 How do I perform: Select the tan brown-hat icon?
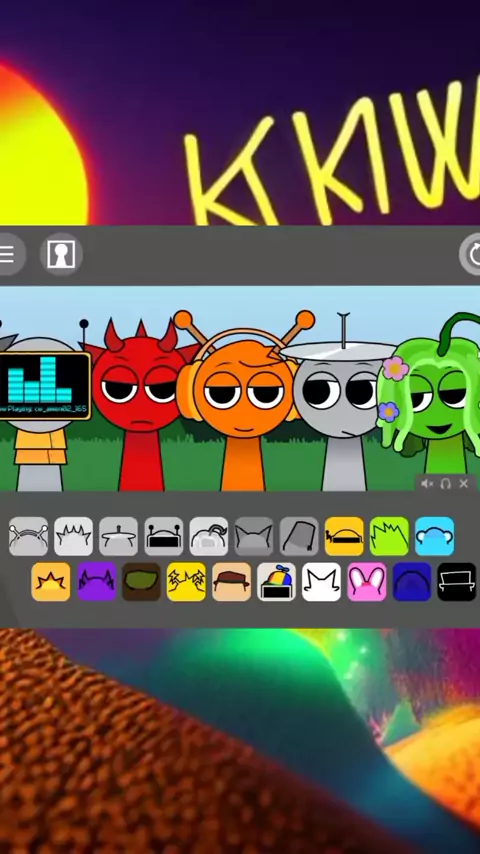tap(232, 582)
